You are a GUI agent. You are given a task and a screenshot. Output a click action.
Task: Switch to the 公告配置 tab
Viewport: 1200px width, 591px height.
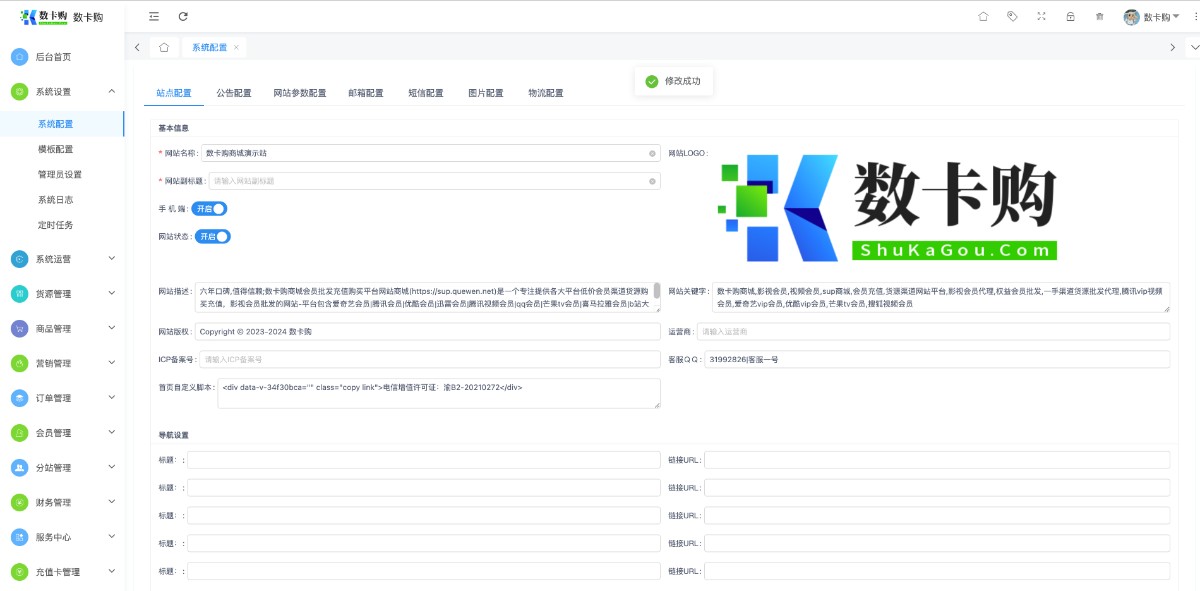(234, 93)
